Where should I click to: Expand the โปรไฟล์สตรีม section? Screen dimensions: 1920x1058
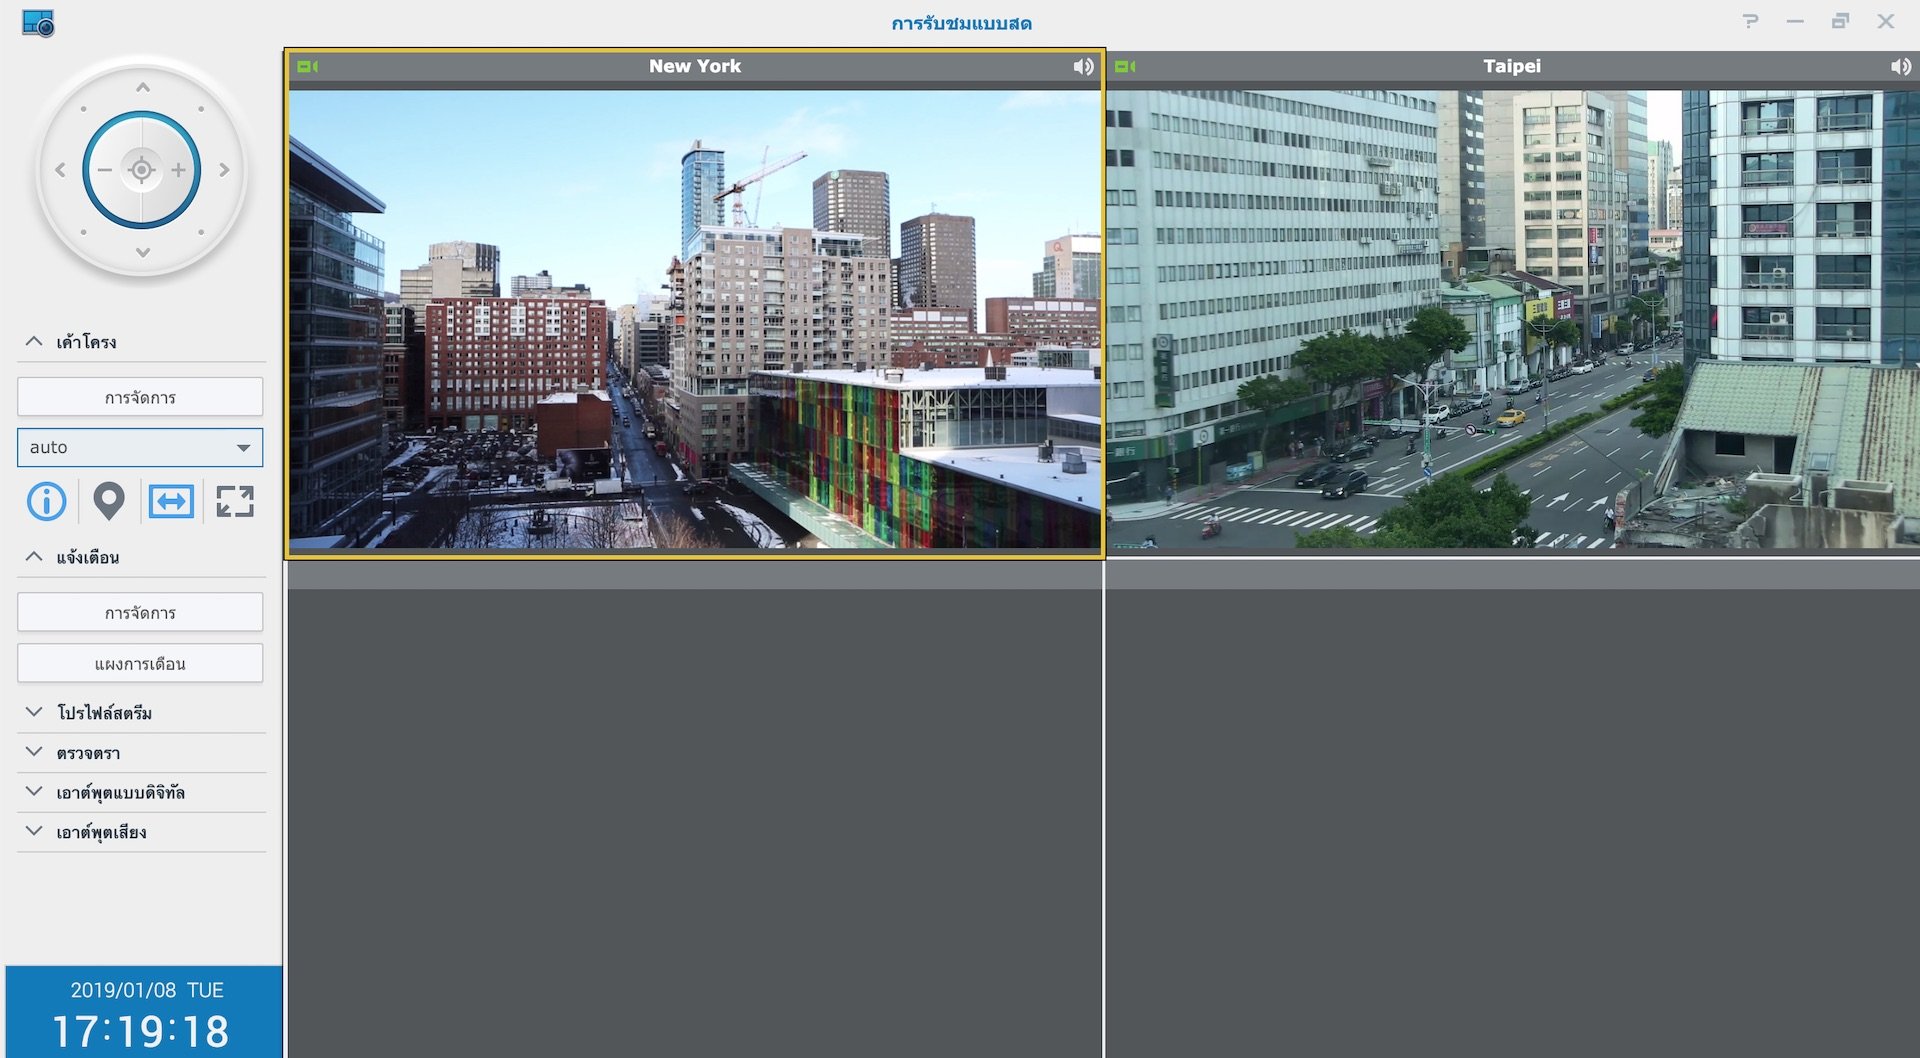[34, 712]
